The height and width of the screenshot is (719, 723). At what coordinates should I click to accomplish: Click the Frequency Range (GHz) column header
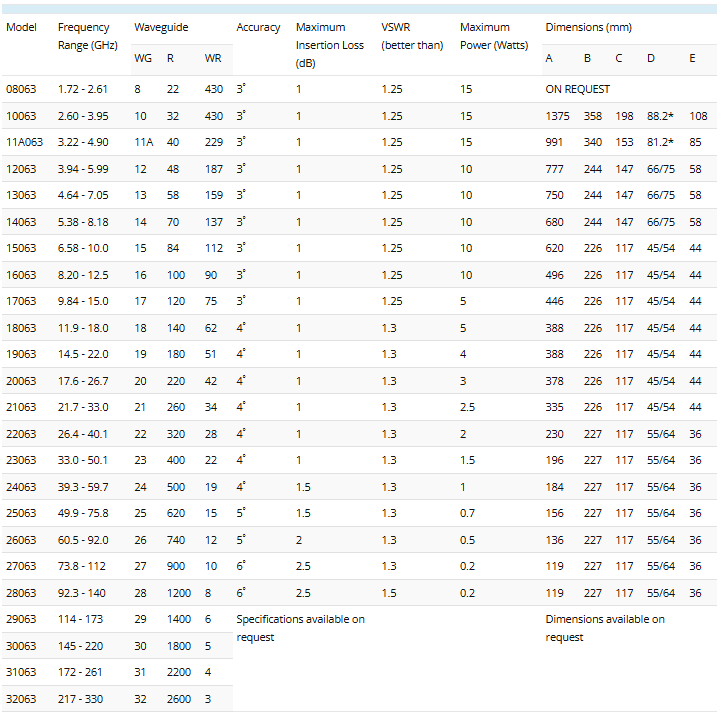pyautogui.click(x=84, y=37)
